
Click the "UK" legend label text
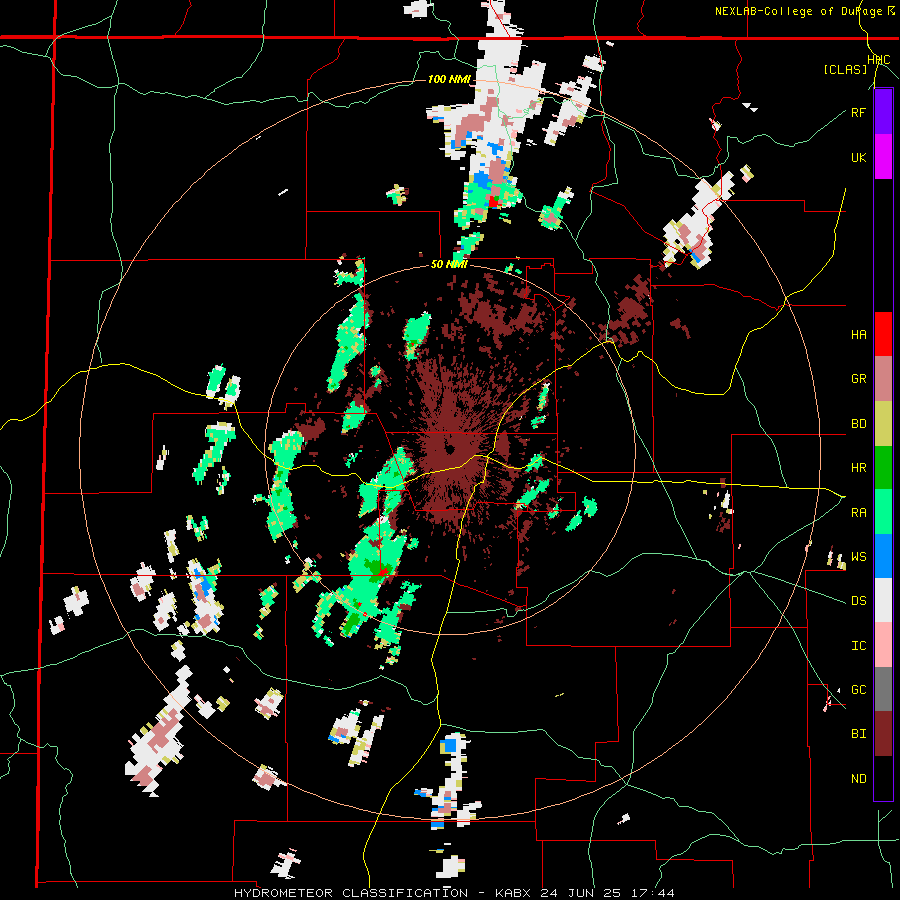tap(859, 157)
